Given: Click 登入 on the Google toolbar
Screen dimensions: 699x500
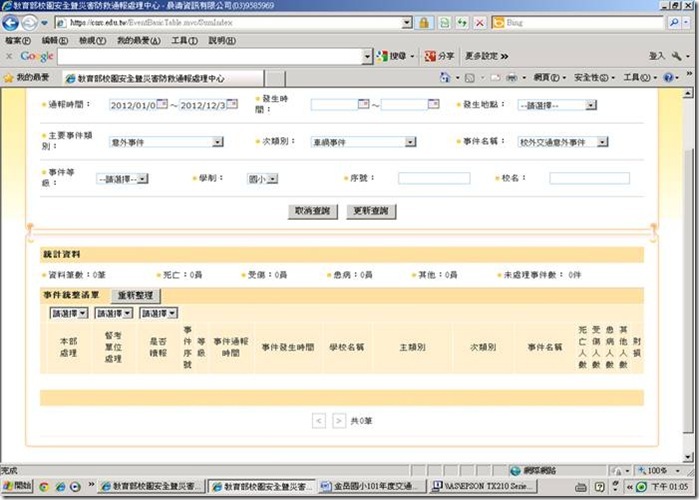Looking at the screenshot, I should pyautogui.click(x=656, y=56).
